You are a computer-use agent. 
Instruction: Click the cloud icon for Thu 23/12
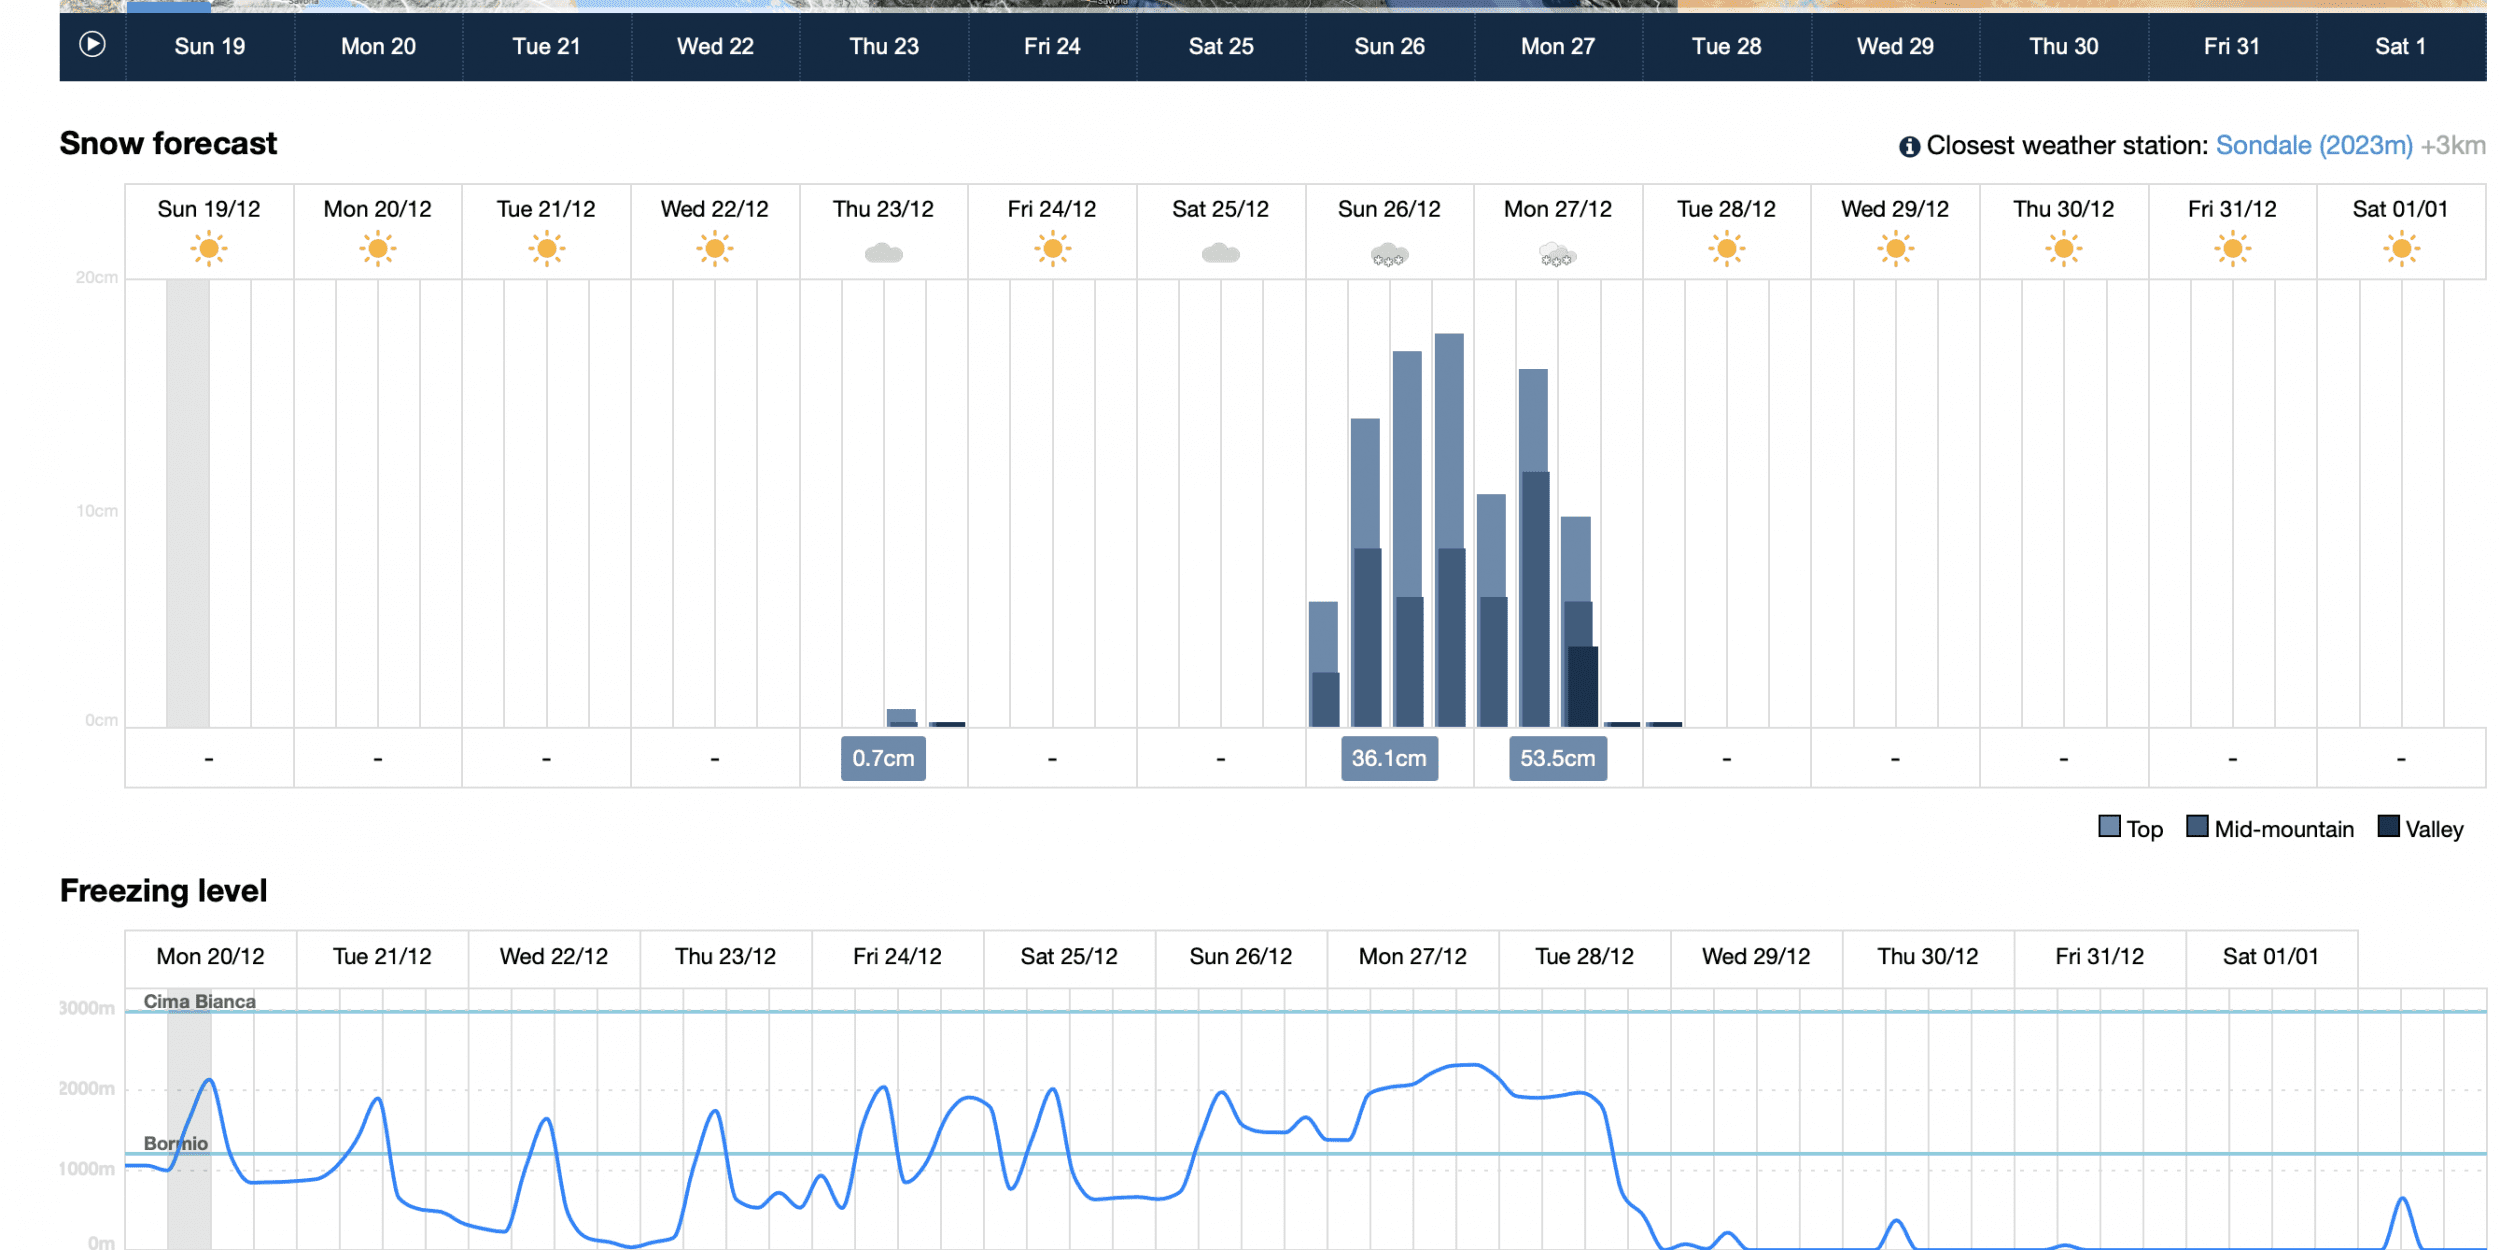[883, 253]
